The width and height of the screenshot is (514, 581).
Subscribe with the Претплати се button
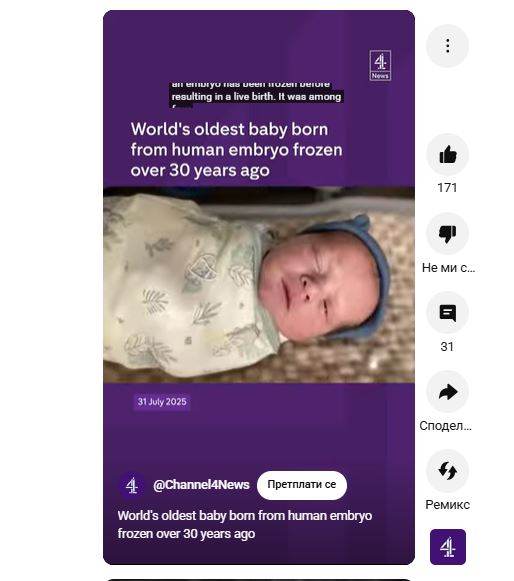[302, 485]
